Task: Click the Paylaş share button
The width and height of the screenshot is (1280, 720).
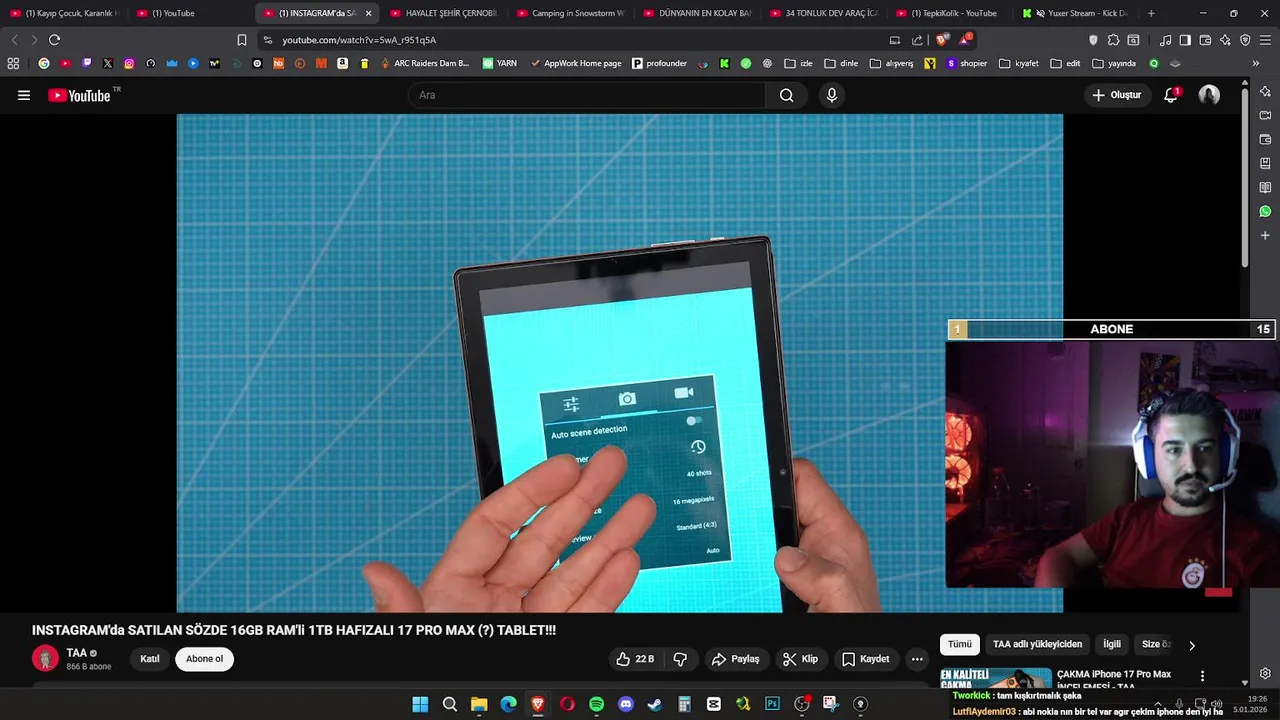Action: [735, 659]
